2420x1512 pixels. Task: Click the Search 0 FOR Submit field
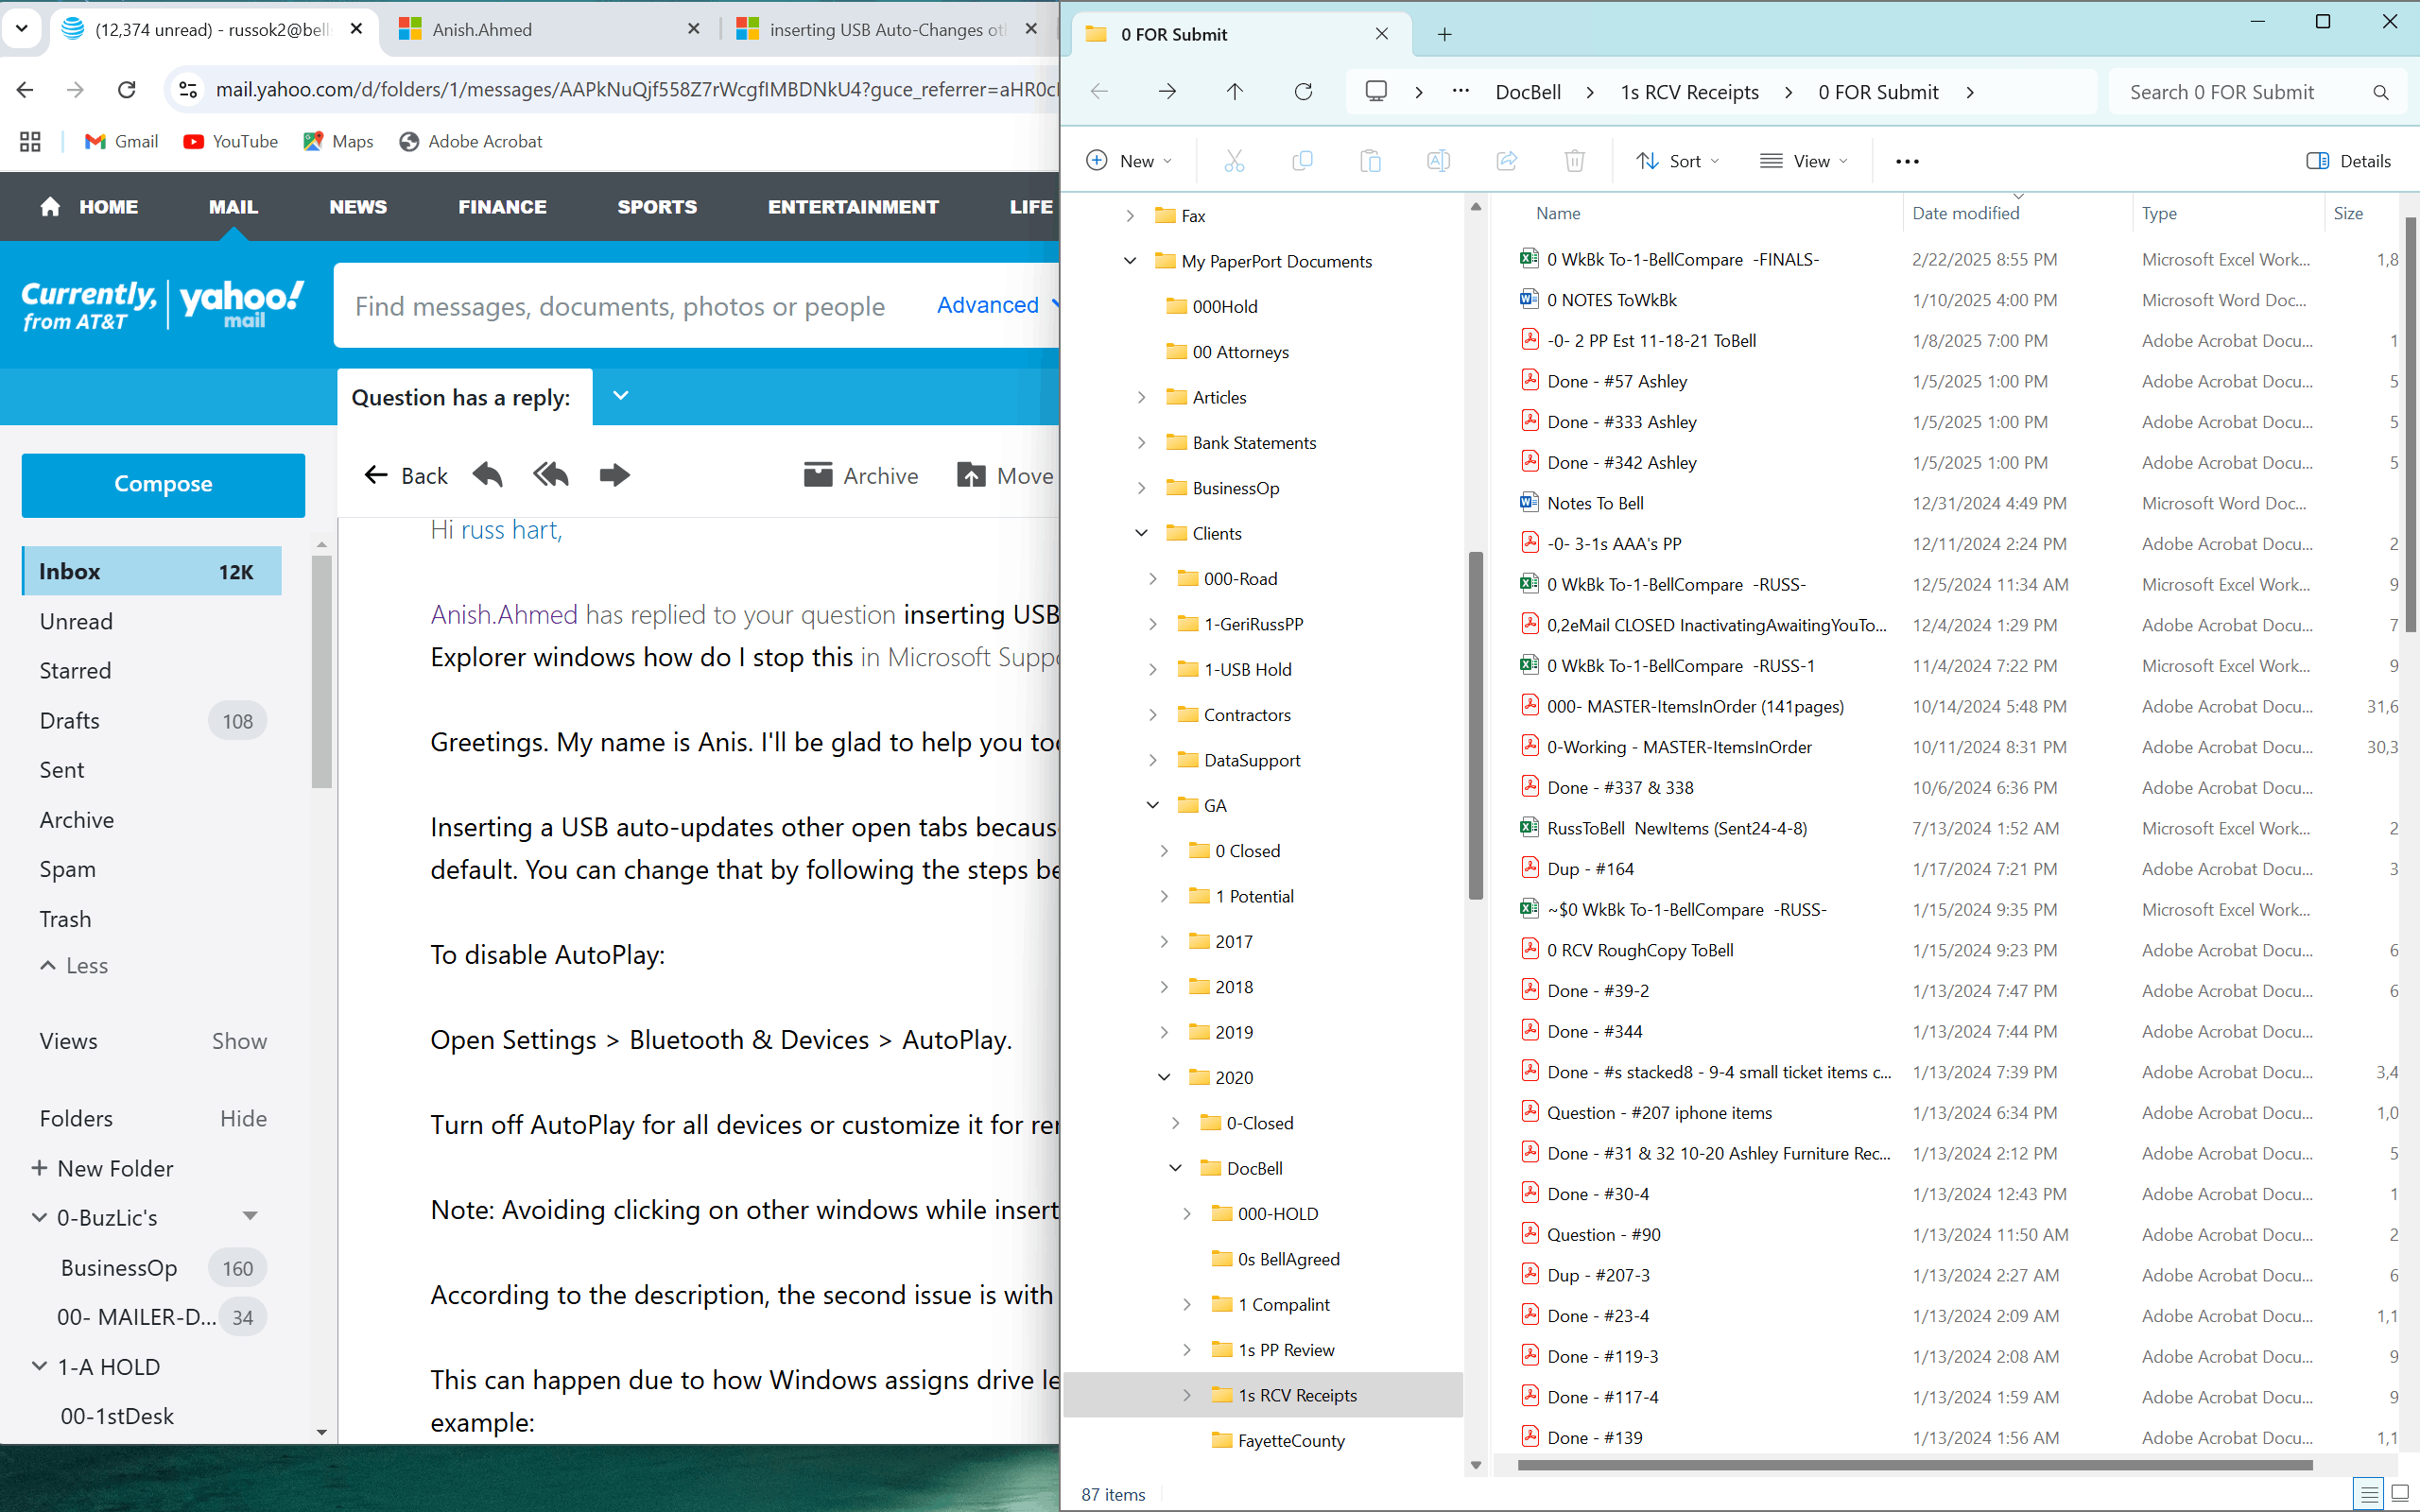click(x=2240, y=92)
